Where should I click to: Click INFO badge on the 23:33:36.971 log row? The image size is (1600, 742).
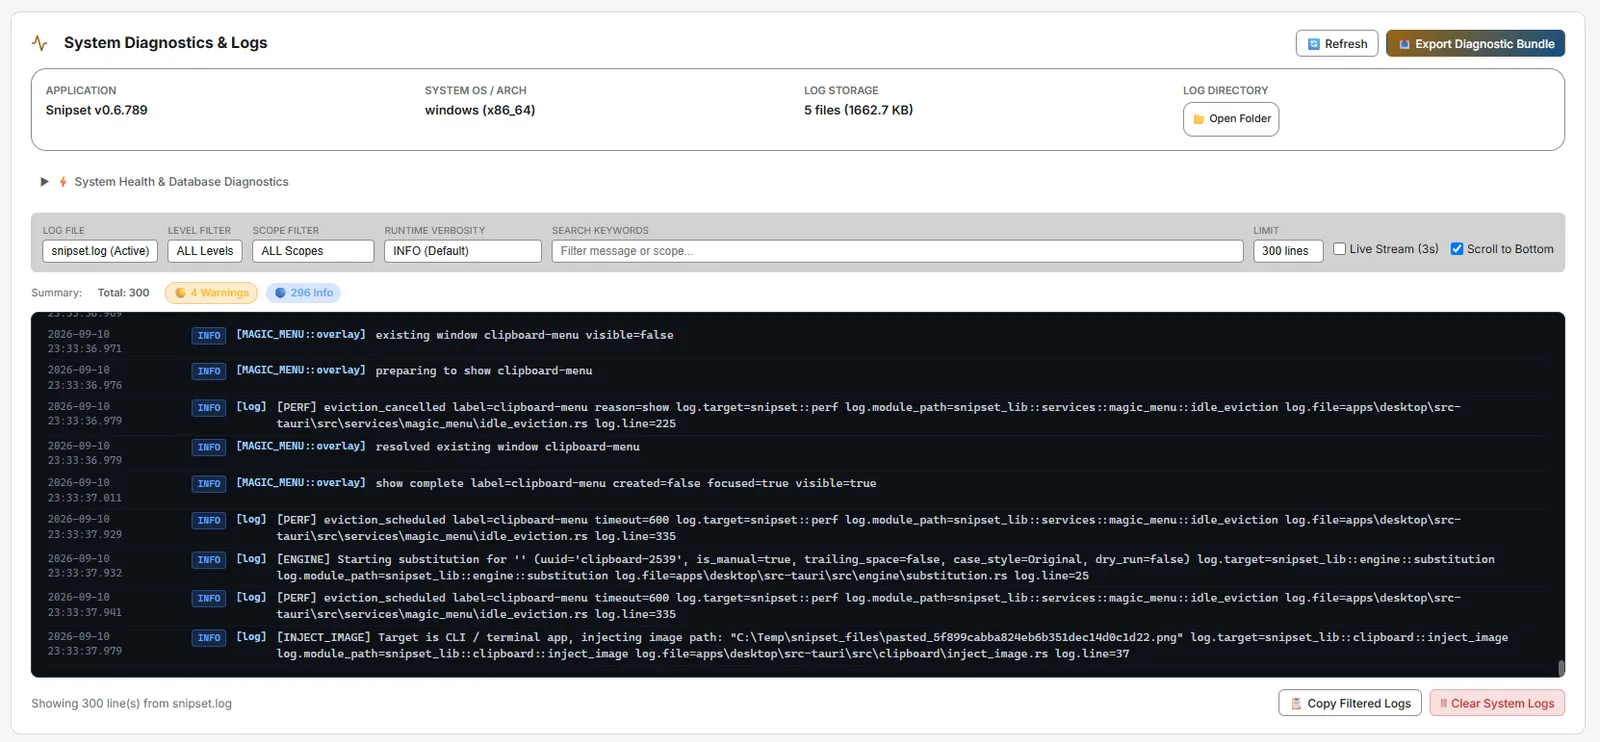209,336
